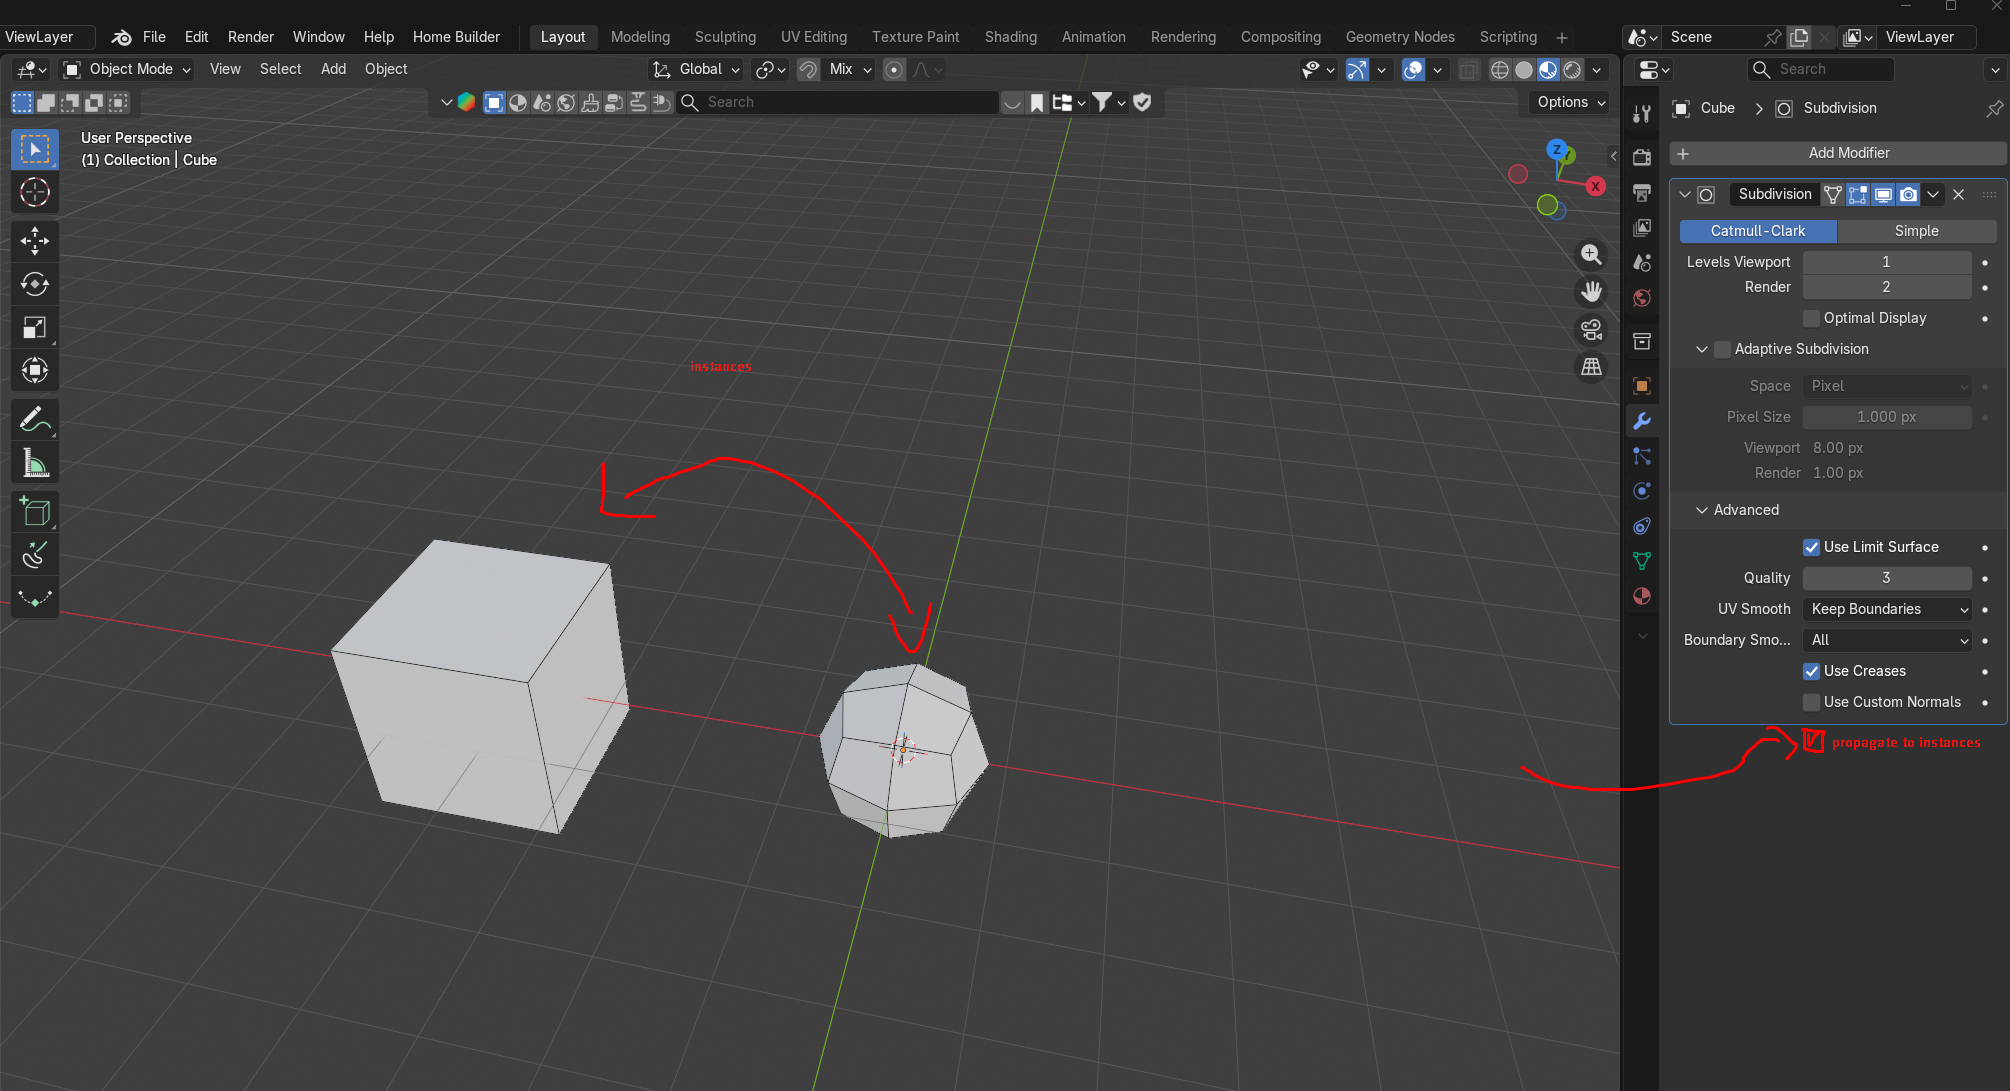The width and height of the screenshot is (2010, 1091).
Task: Open the Add menu in viewport header
Action: coord(333,69)
